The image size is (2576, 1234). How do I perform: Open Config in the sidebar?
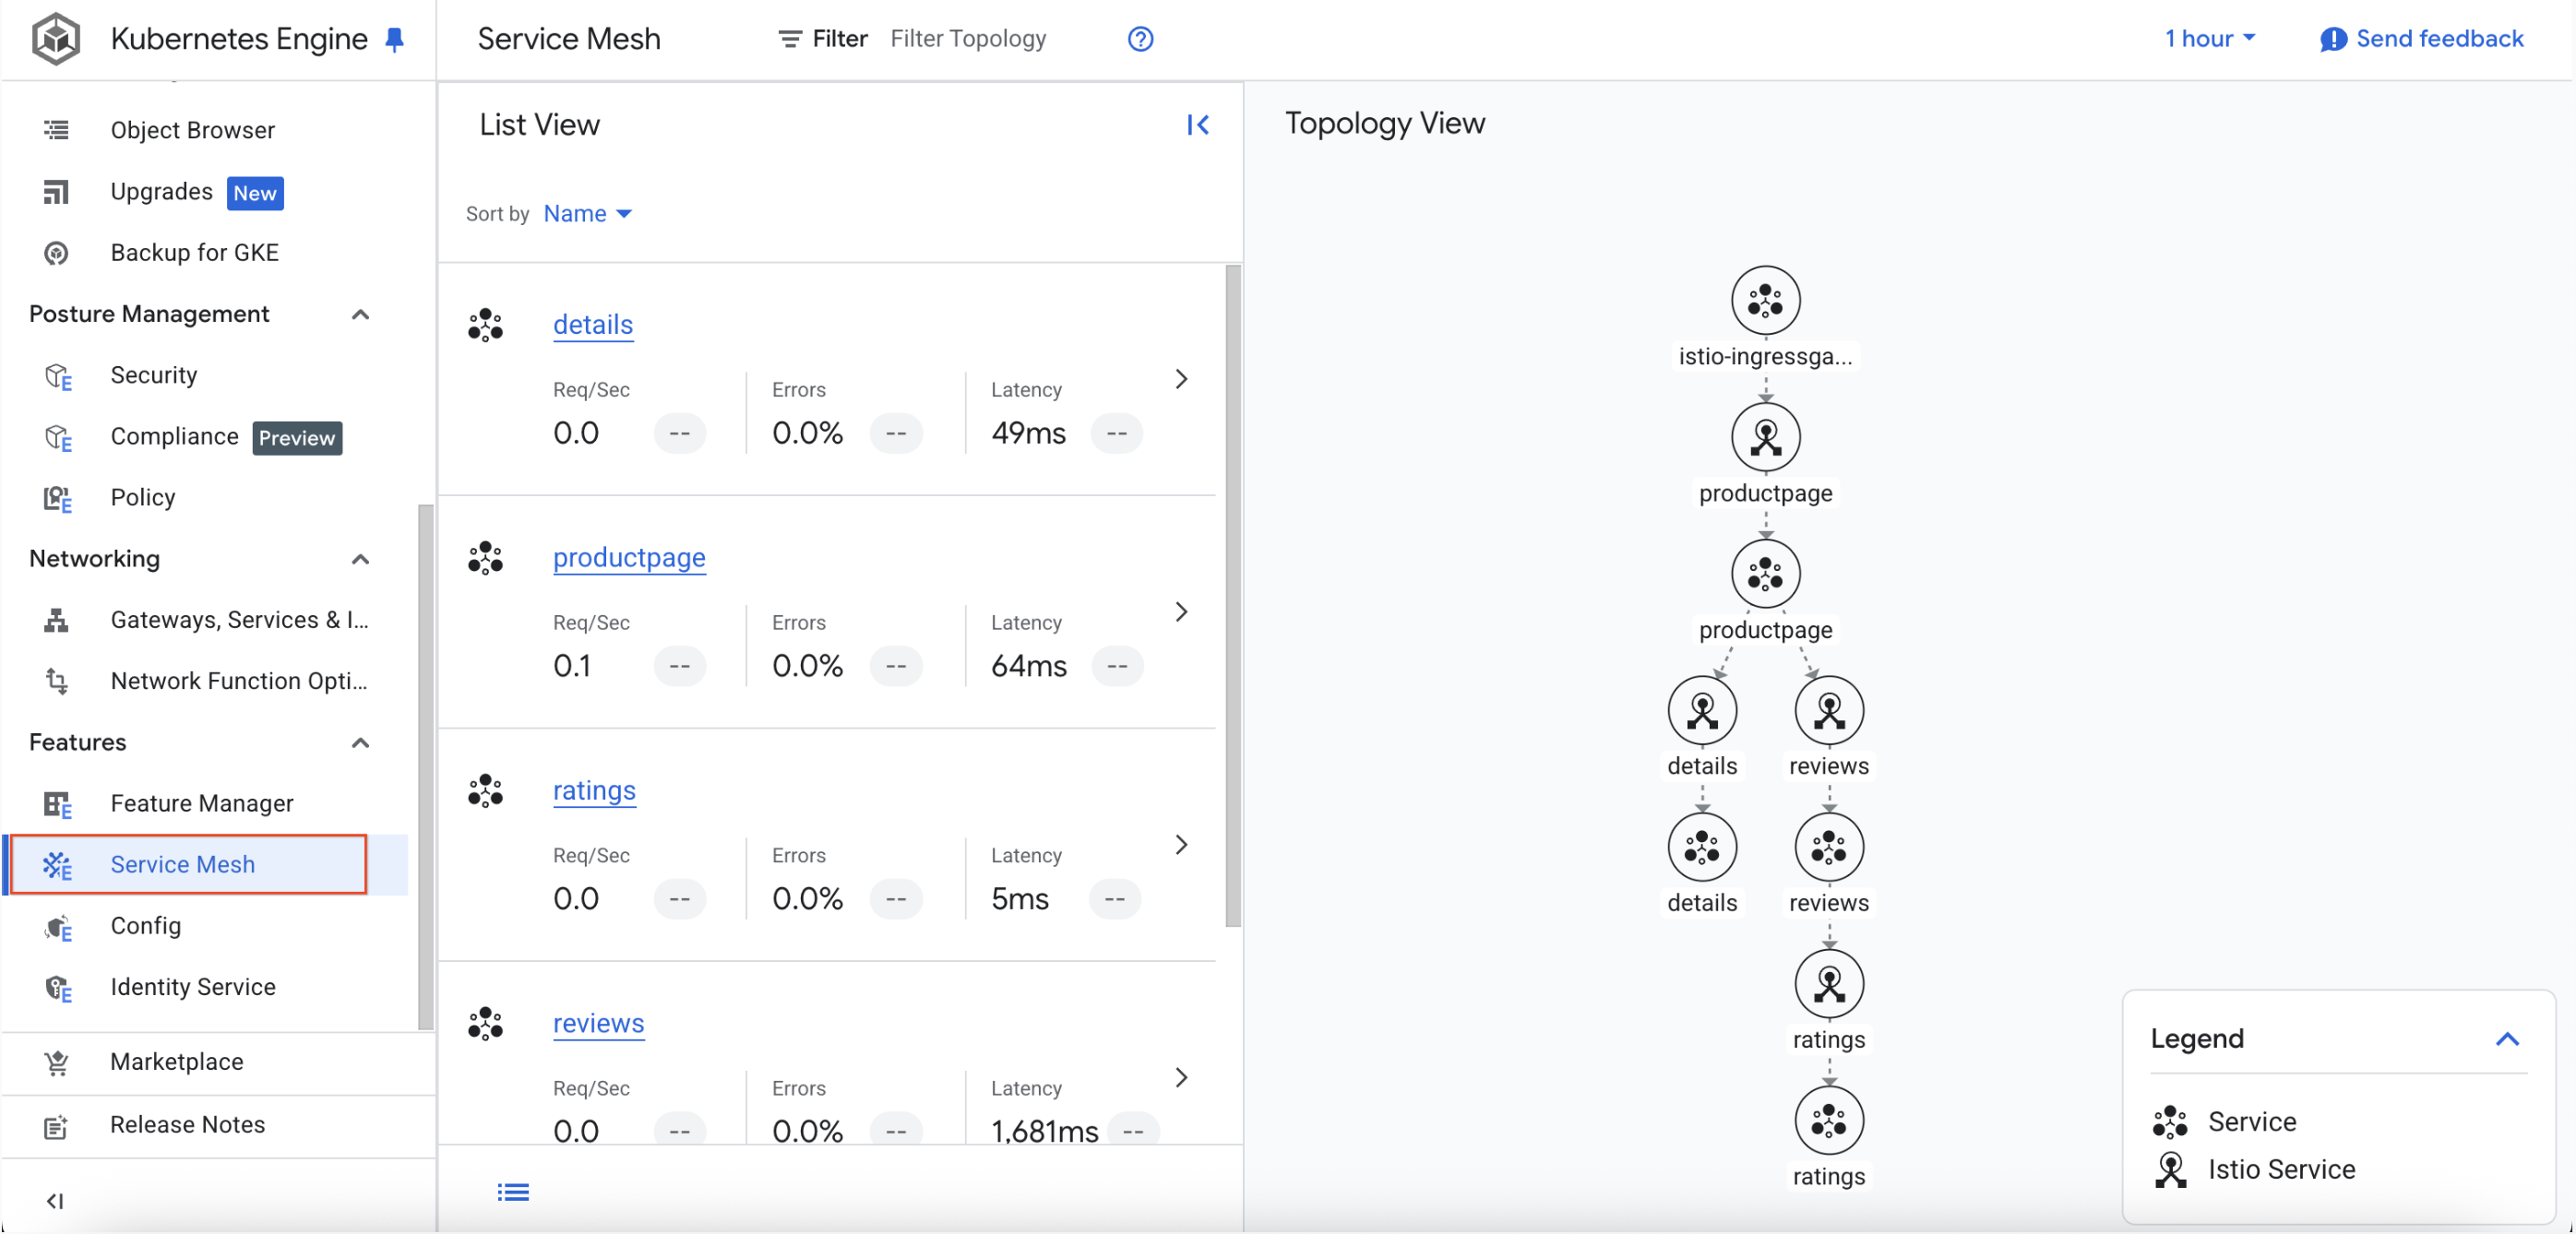(146, 926)
